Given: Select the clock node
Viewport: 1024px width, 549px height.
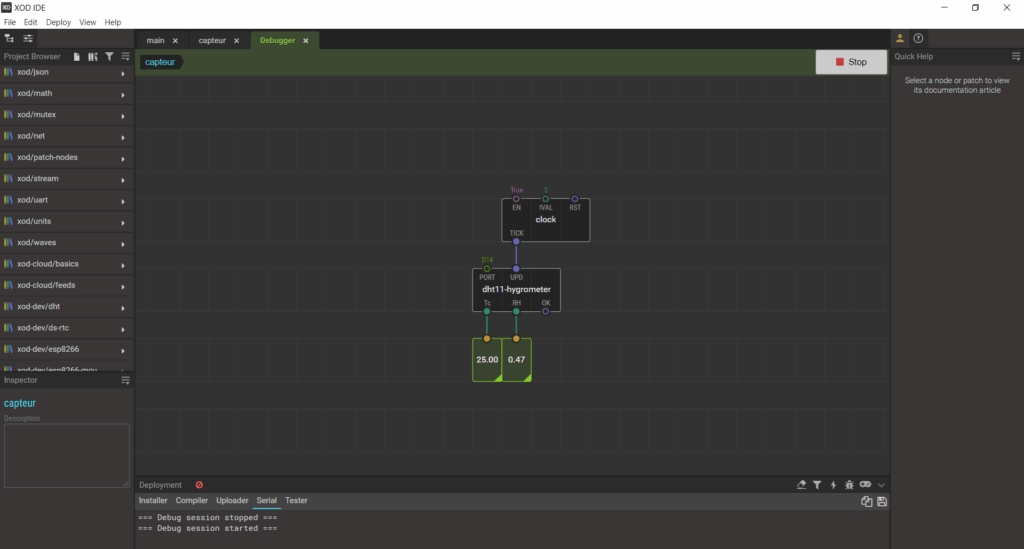Looking at the screenshot, I should click(546, 220).
